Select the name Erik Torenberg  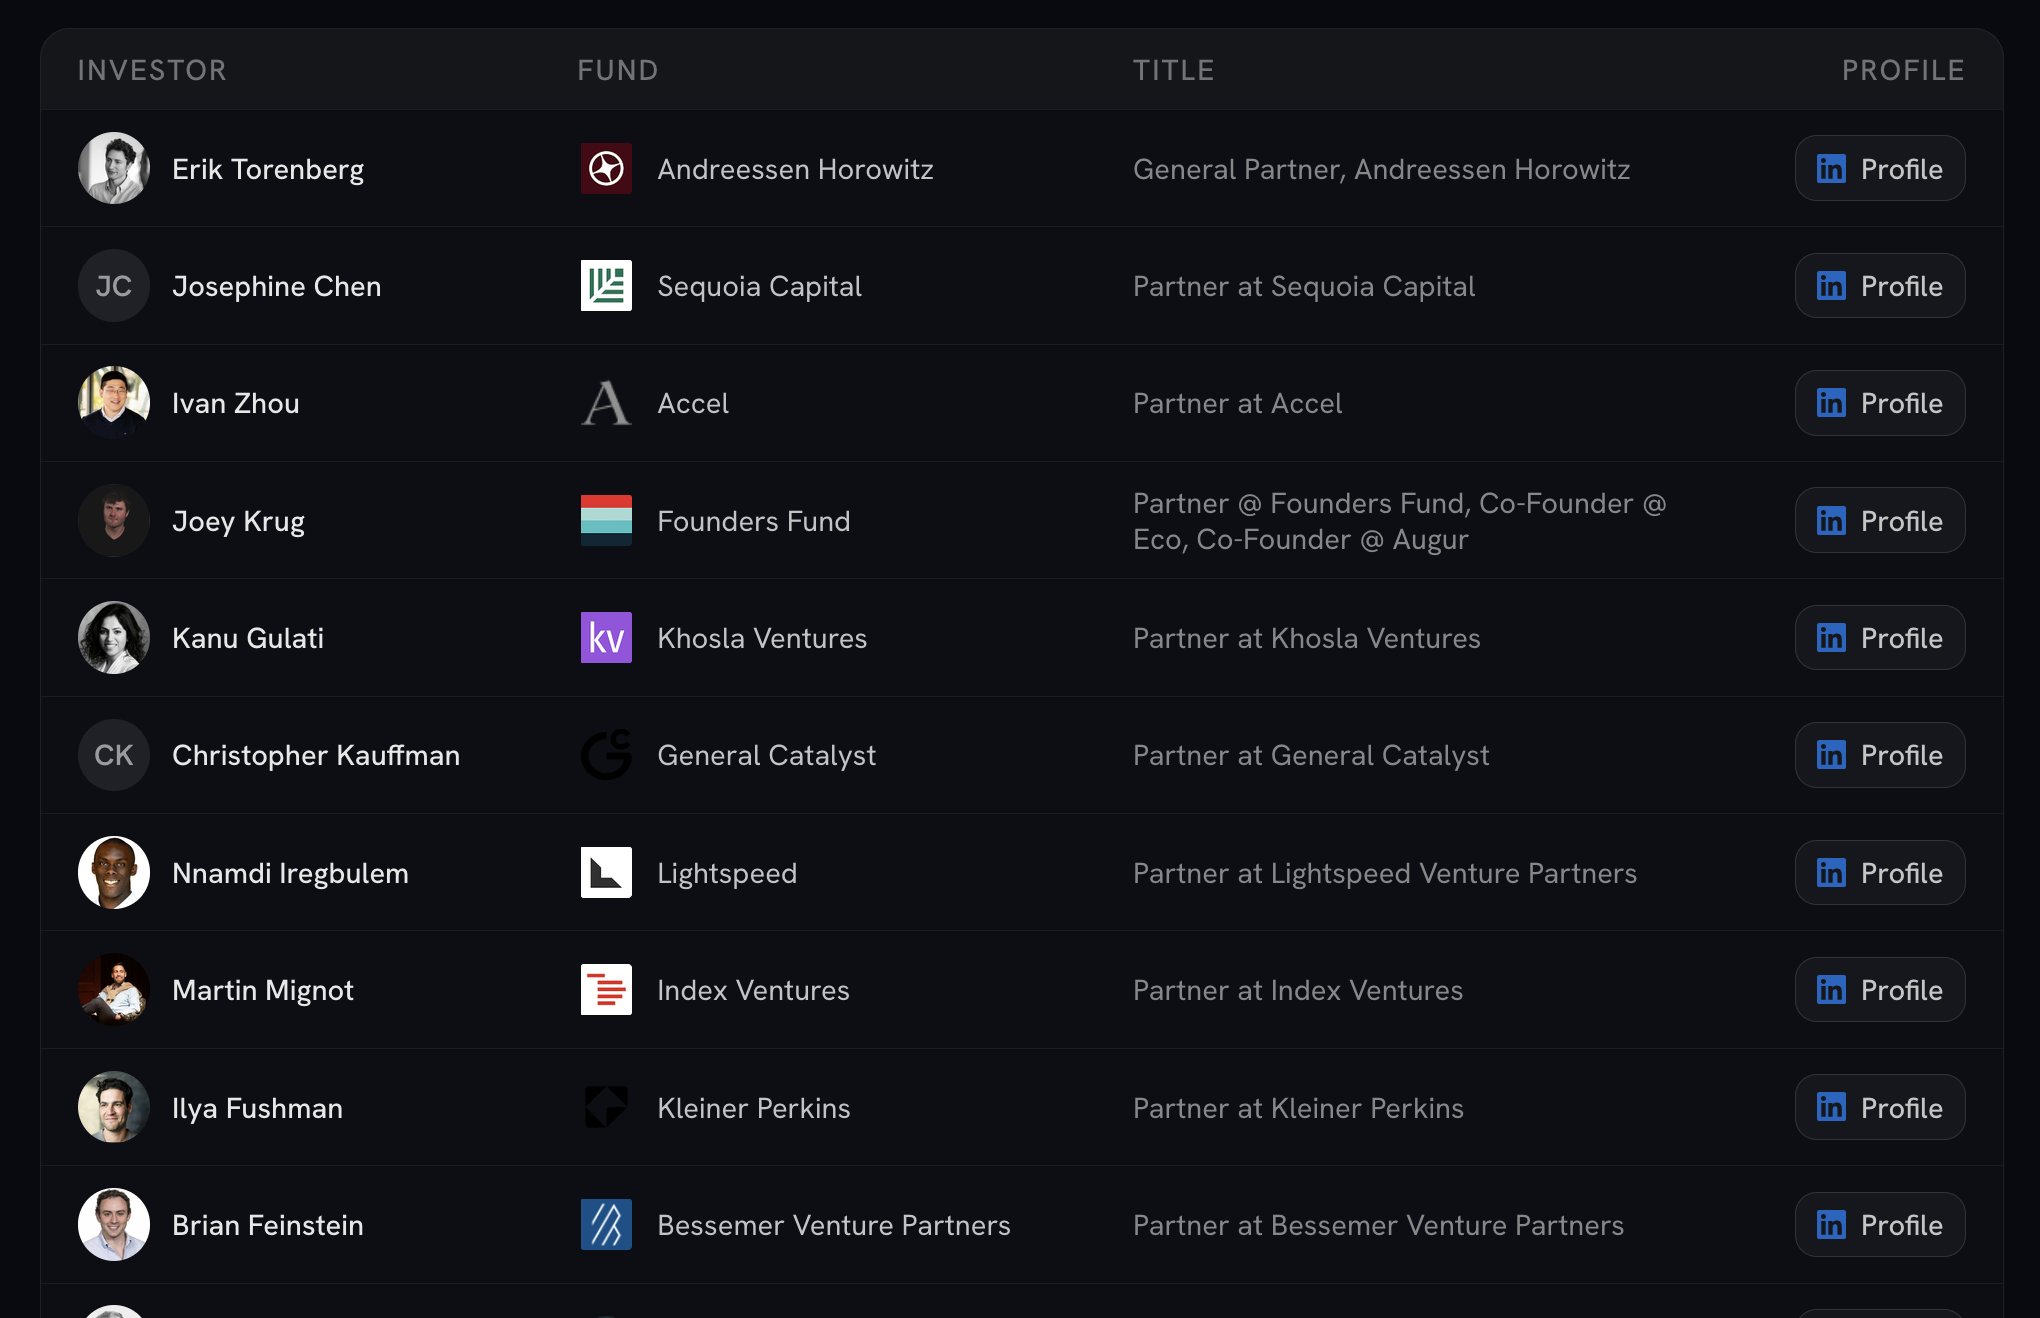click(268, 169)
